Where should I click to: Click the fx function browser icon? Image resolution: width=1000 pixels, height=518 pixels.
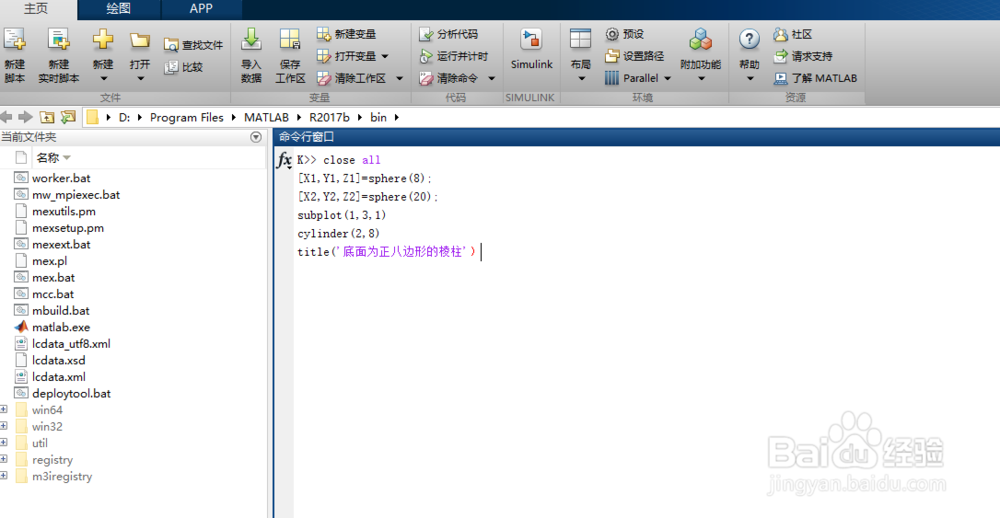pos(284,161)
